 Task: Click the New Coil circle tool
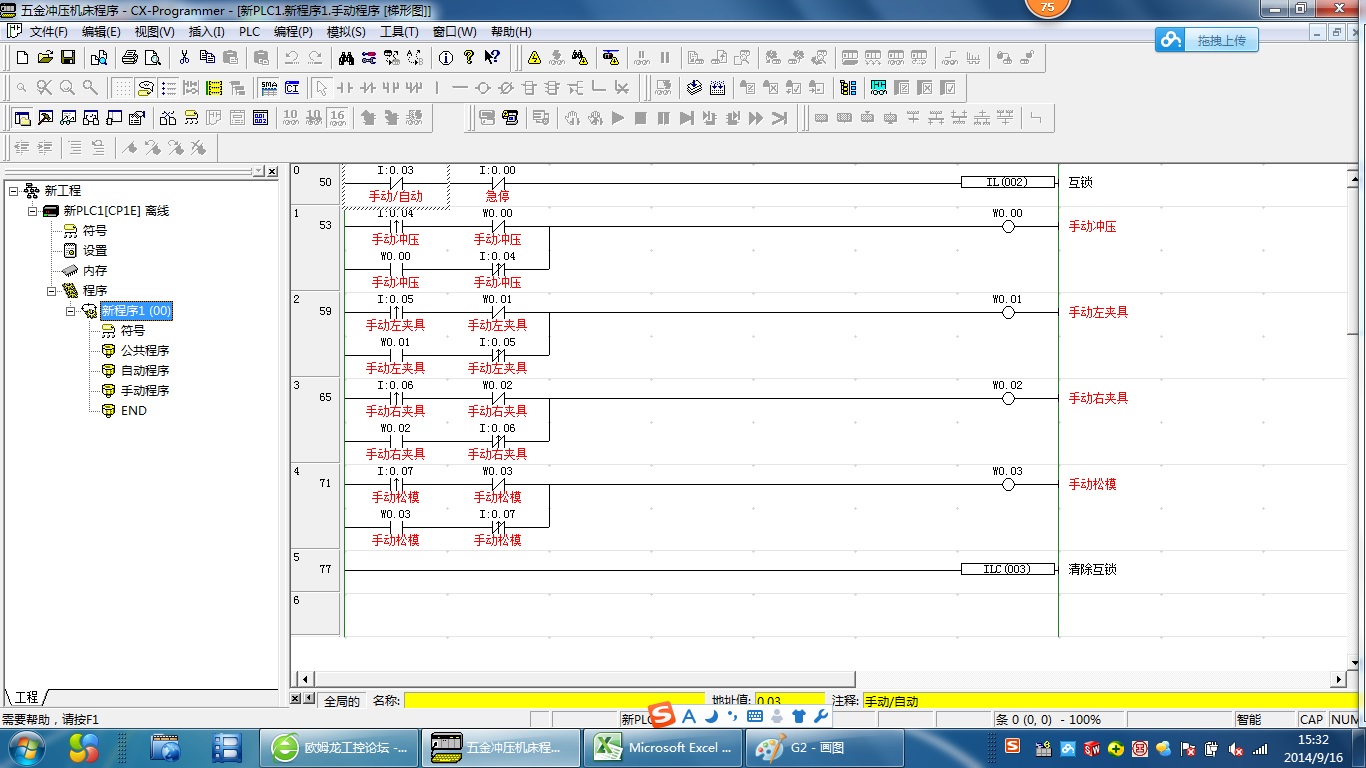[483, 88]
